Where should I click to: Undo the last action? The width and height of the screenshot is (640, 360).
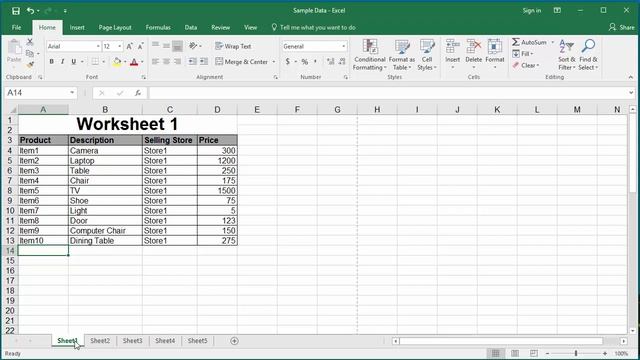(x=30, y=11)
